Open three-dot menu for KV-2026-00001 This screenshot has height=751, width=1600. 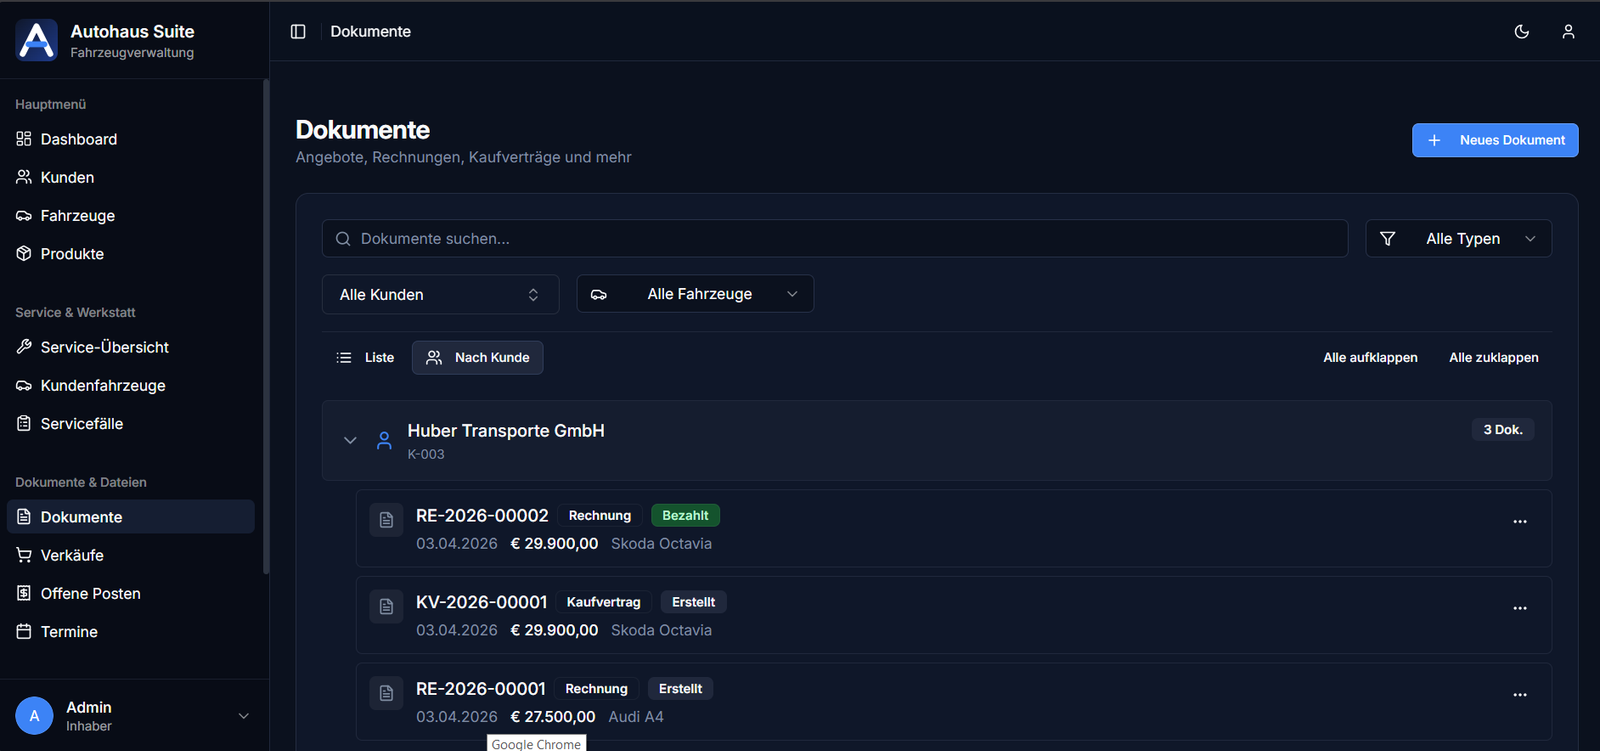coord(1519,609)
